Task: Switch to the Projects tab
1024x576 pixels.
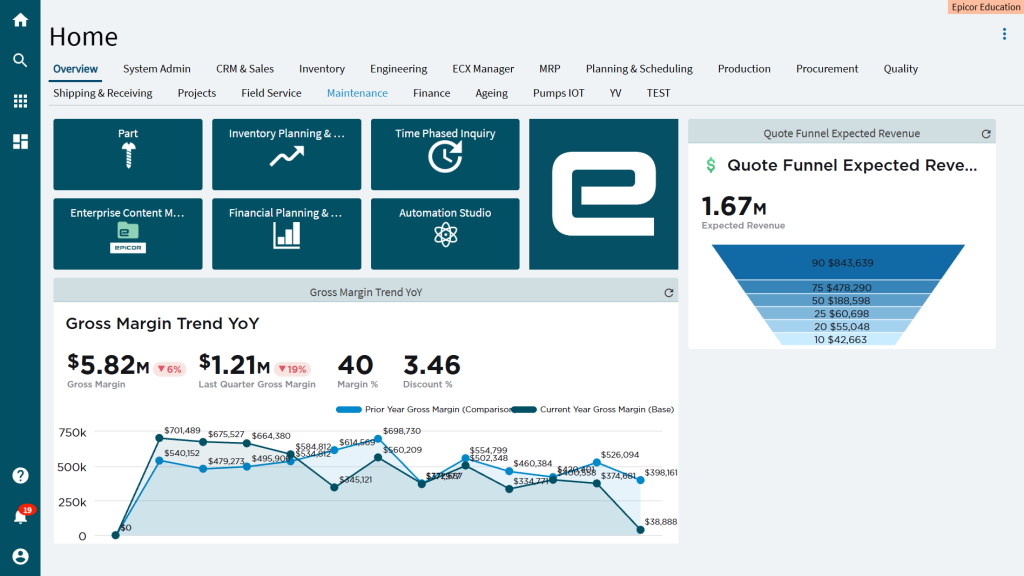Action: coord(197,93)
